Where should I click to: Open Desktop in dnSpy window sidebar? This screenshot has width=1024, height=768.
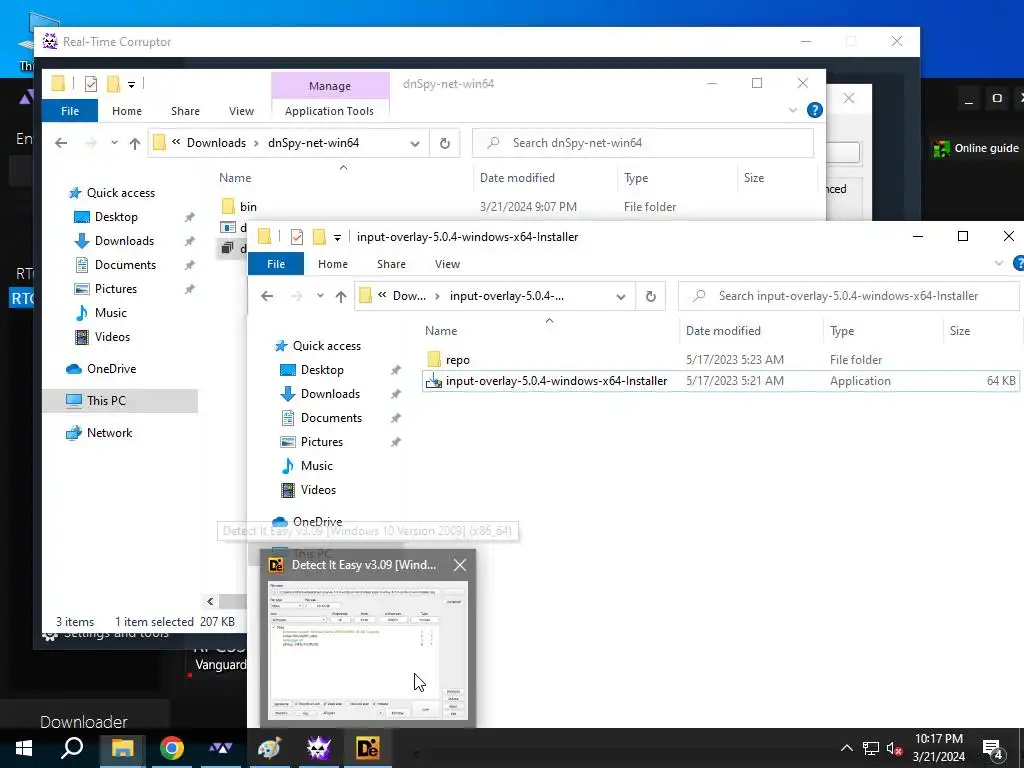[x=116, y=217]
